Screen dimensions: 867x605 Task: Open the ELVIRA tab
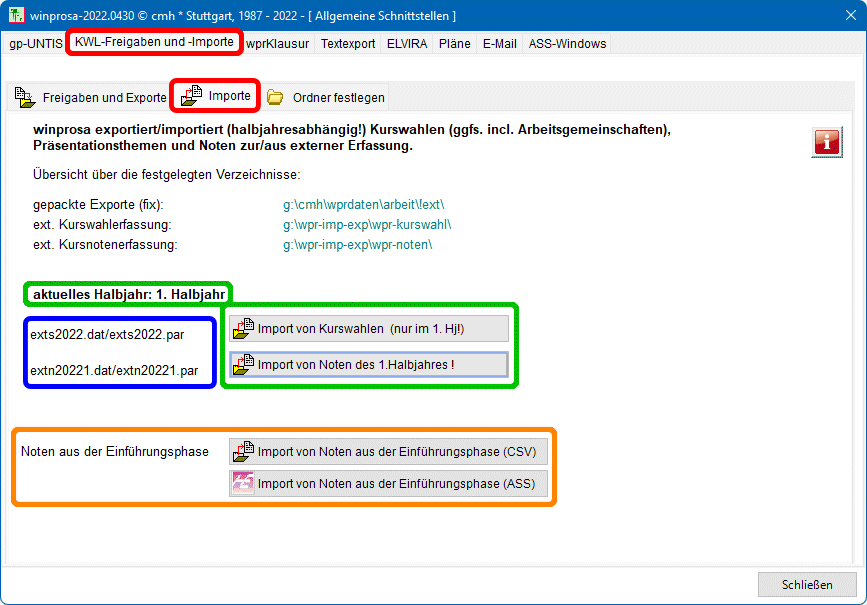point(407,44)
